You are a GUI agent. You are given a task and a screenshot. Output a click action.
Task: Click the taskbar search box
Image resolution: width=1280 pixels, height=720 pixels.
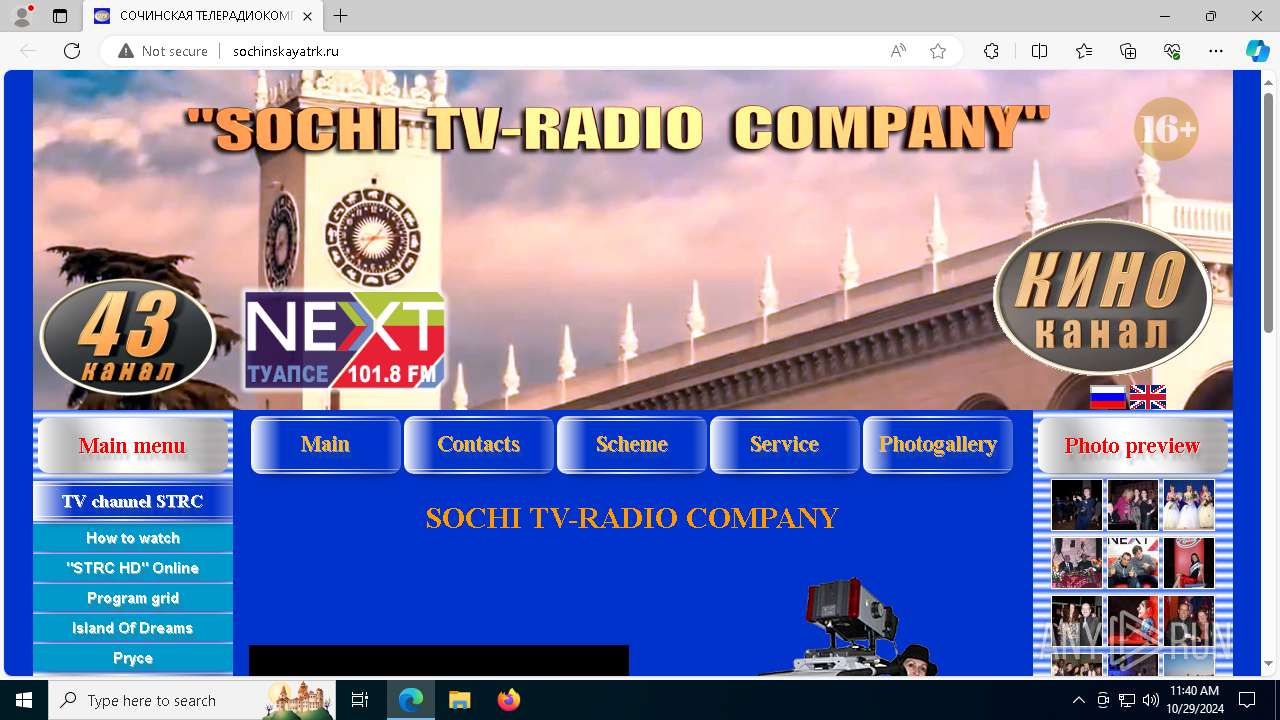pyautogui.click(x=191, y=700)
